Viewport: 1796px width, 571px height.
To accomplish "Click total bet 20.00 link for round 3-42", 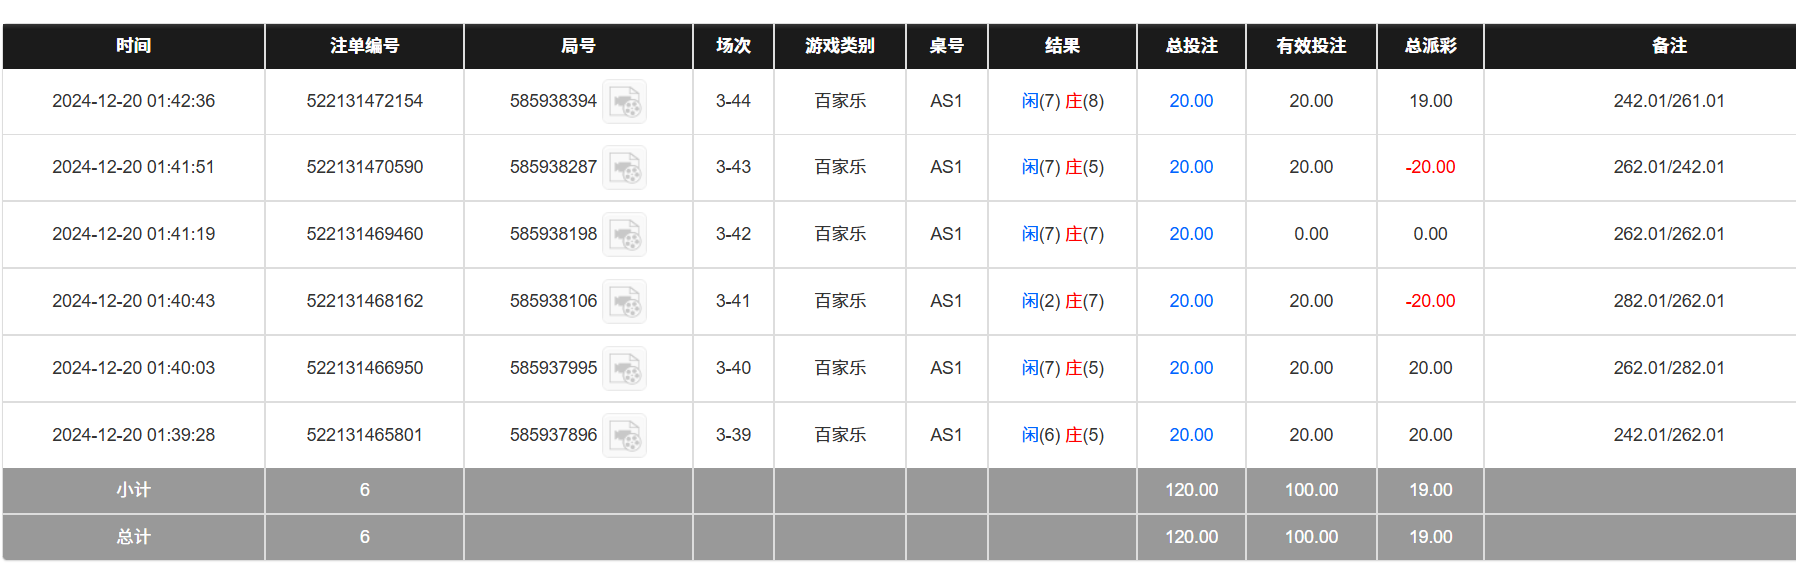I will (1191, 234).
